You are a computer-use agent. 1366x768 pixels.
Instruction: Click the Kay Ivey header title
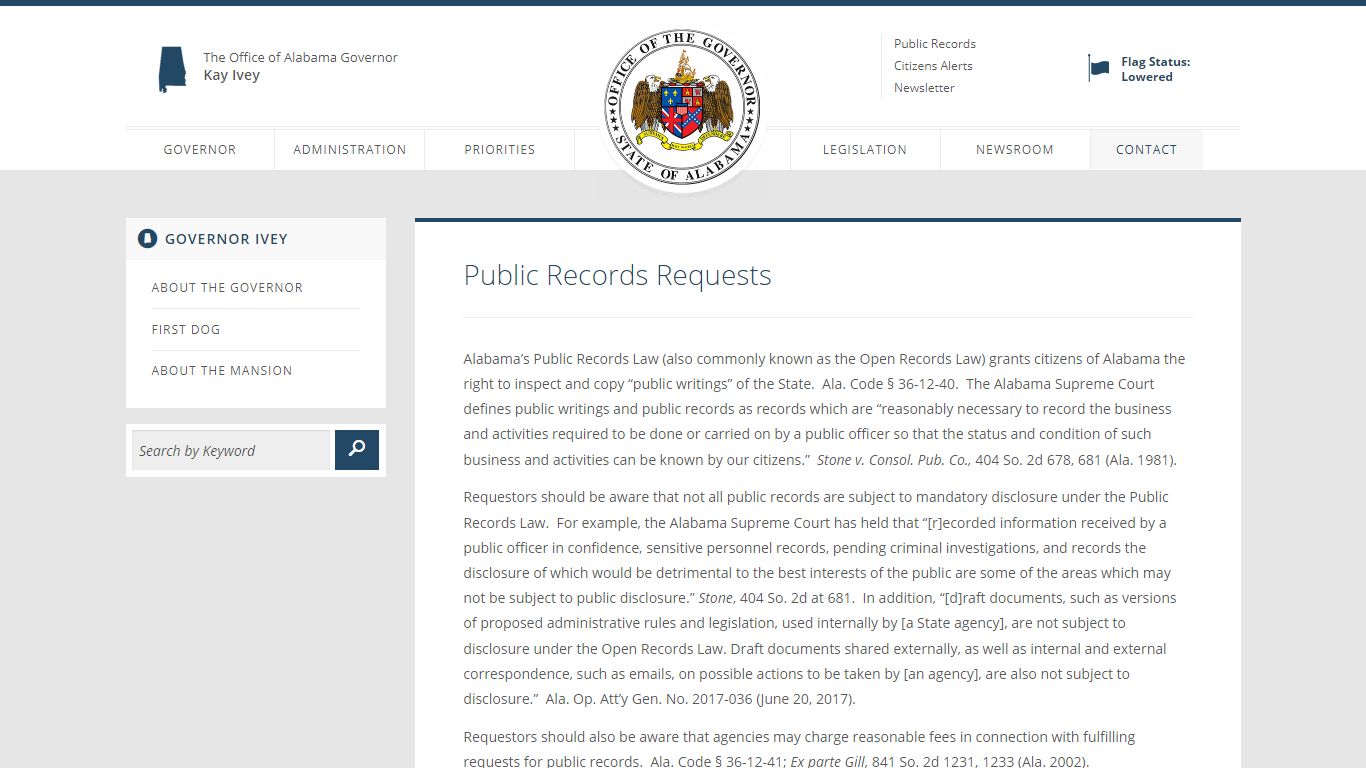tap(232, 75)
